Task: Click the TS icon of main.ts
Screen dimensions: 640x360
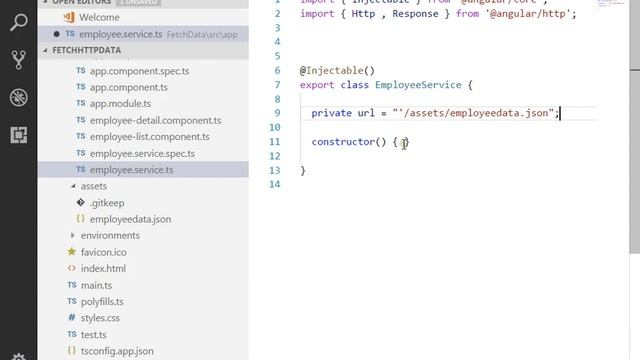Action: tap(72, 285)
